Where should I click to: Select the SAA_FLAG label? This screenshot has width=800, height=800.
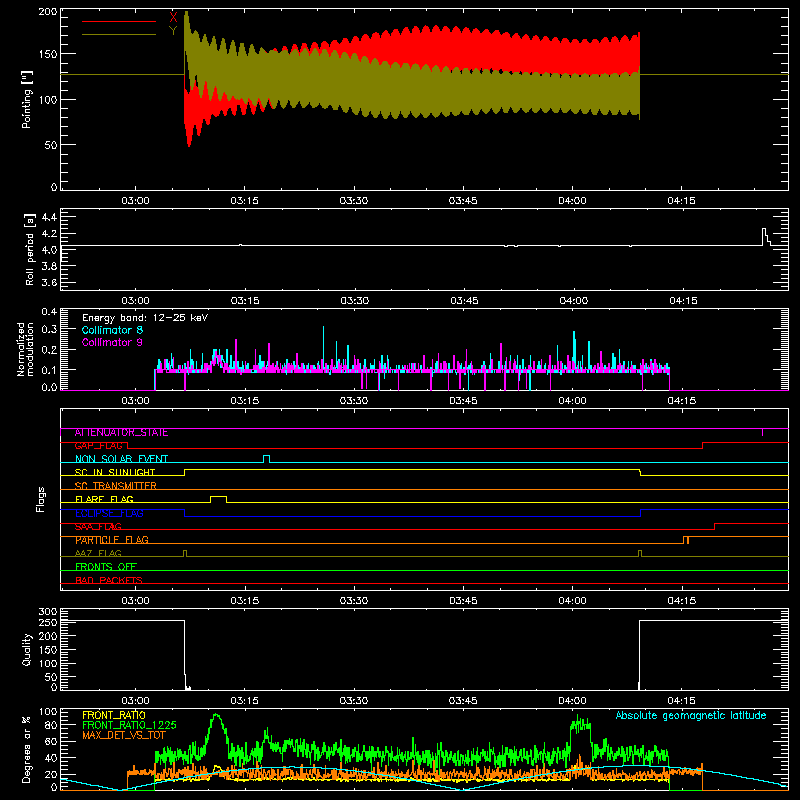point(98,527)
